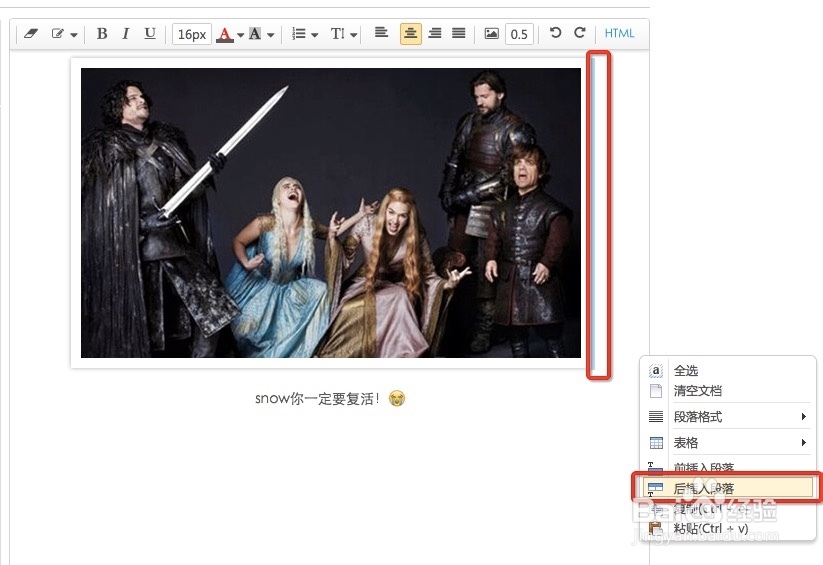
Task: Open the format brush dropdown arrow
Action: point(73,35)
